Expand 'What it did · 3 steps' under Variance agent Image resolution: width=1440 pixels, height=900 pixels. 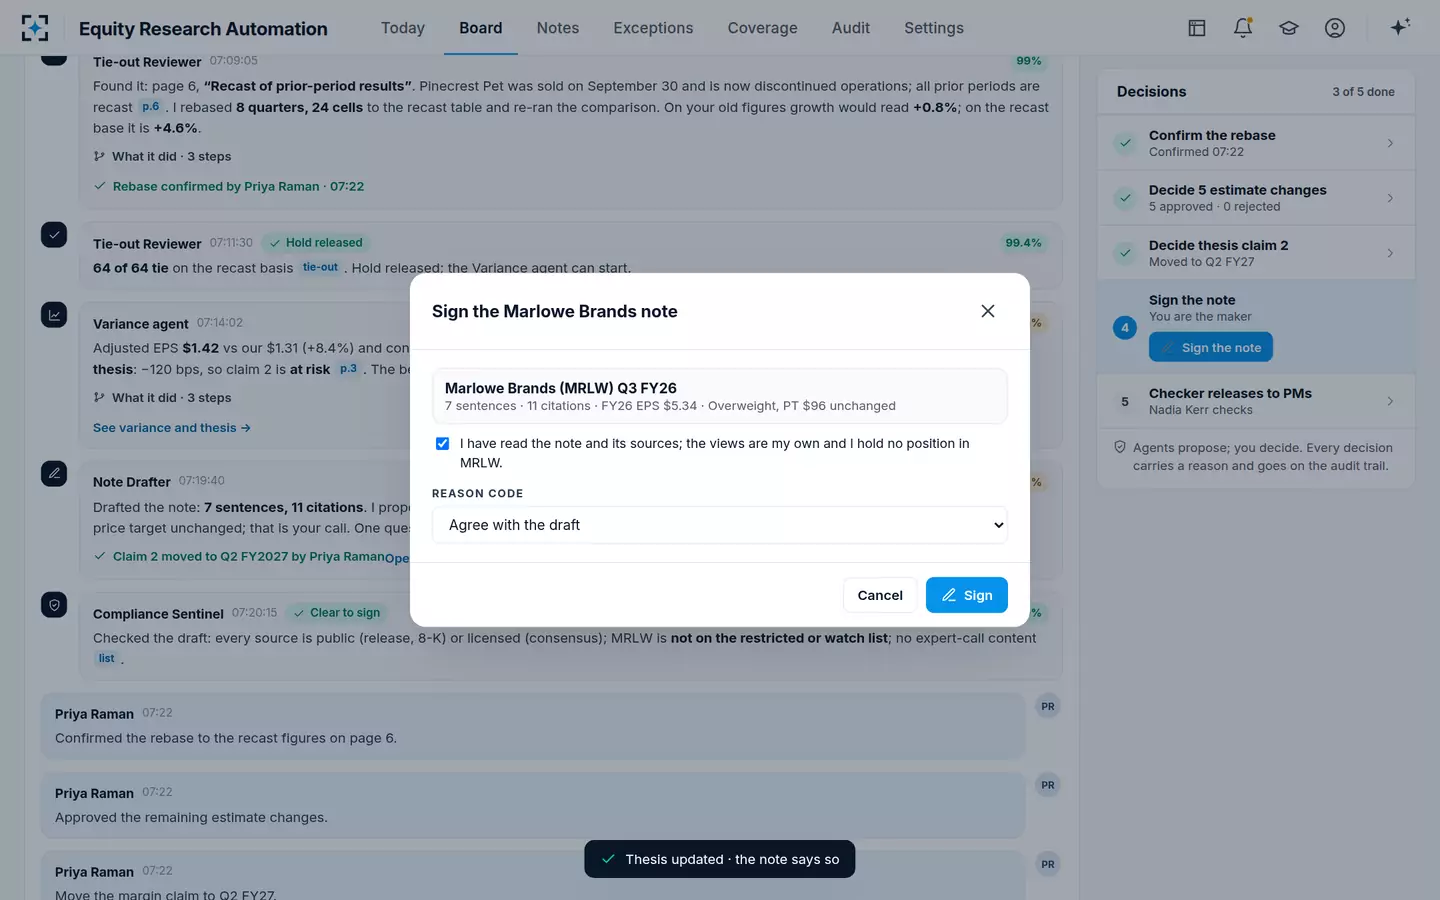click(162, 398)
